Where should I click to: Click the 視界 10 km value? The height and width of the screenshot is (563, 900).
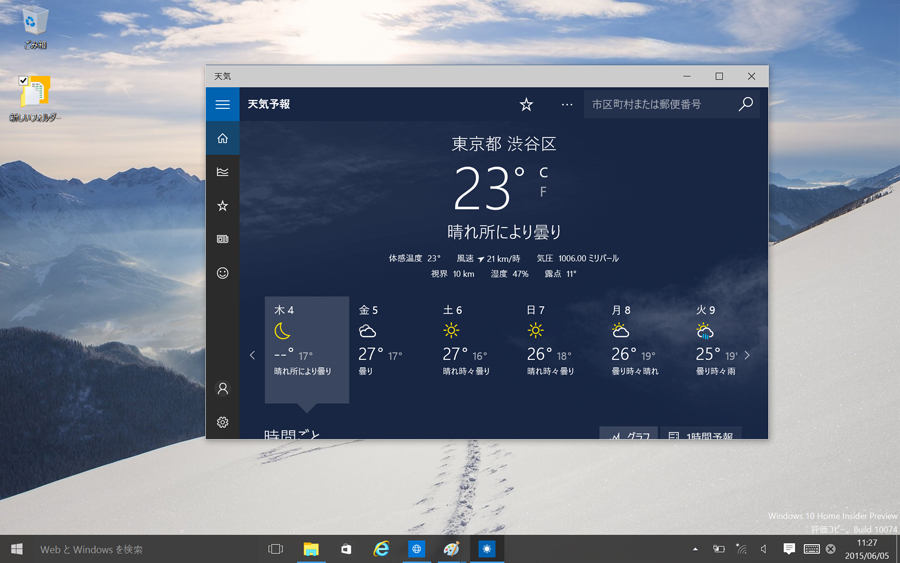click(452, 274)
